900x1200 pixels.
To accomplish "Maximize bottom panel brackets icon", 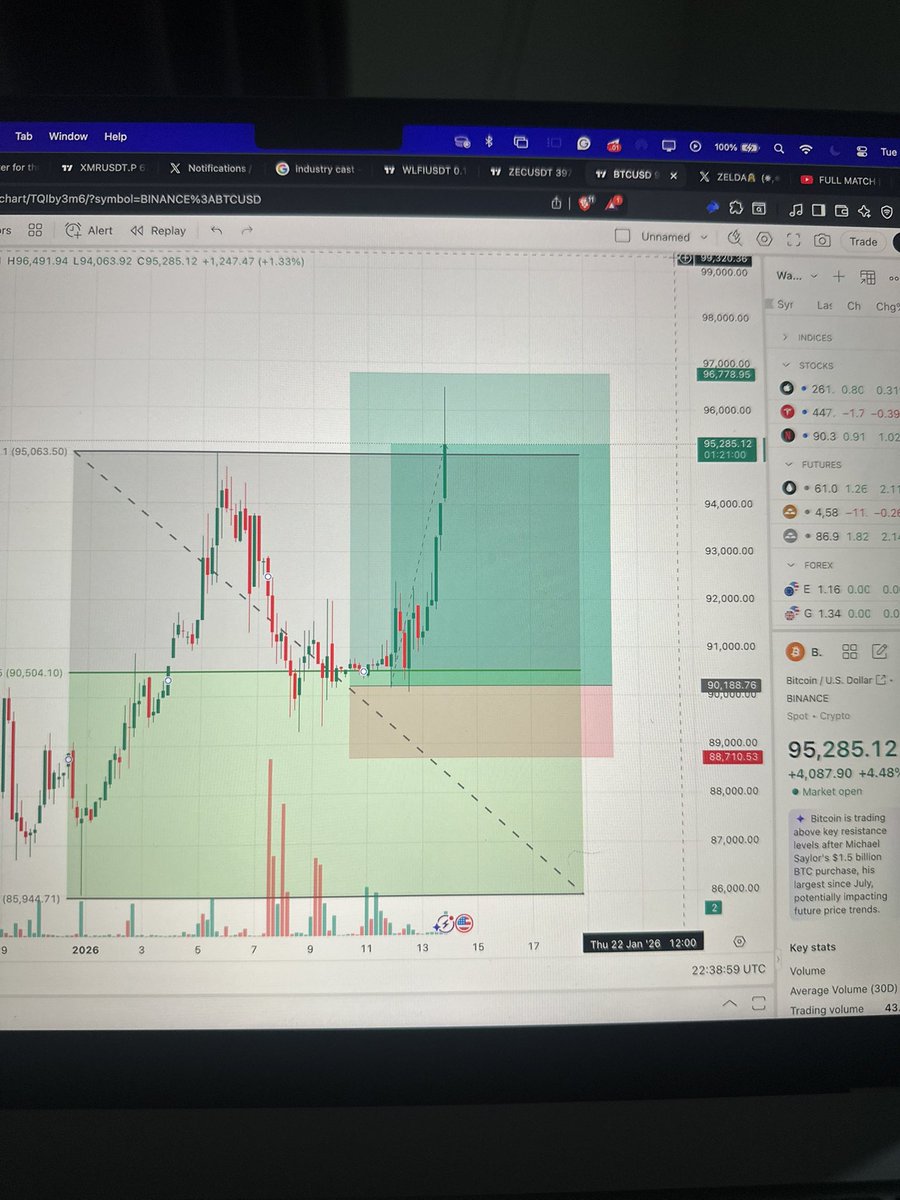I will point(758,1003).
